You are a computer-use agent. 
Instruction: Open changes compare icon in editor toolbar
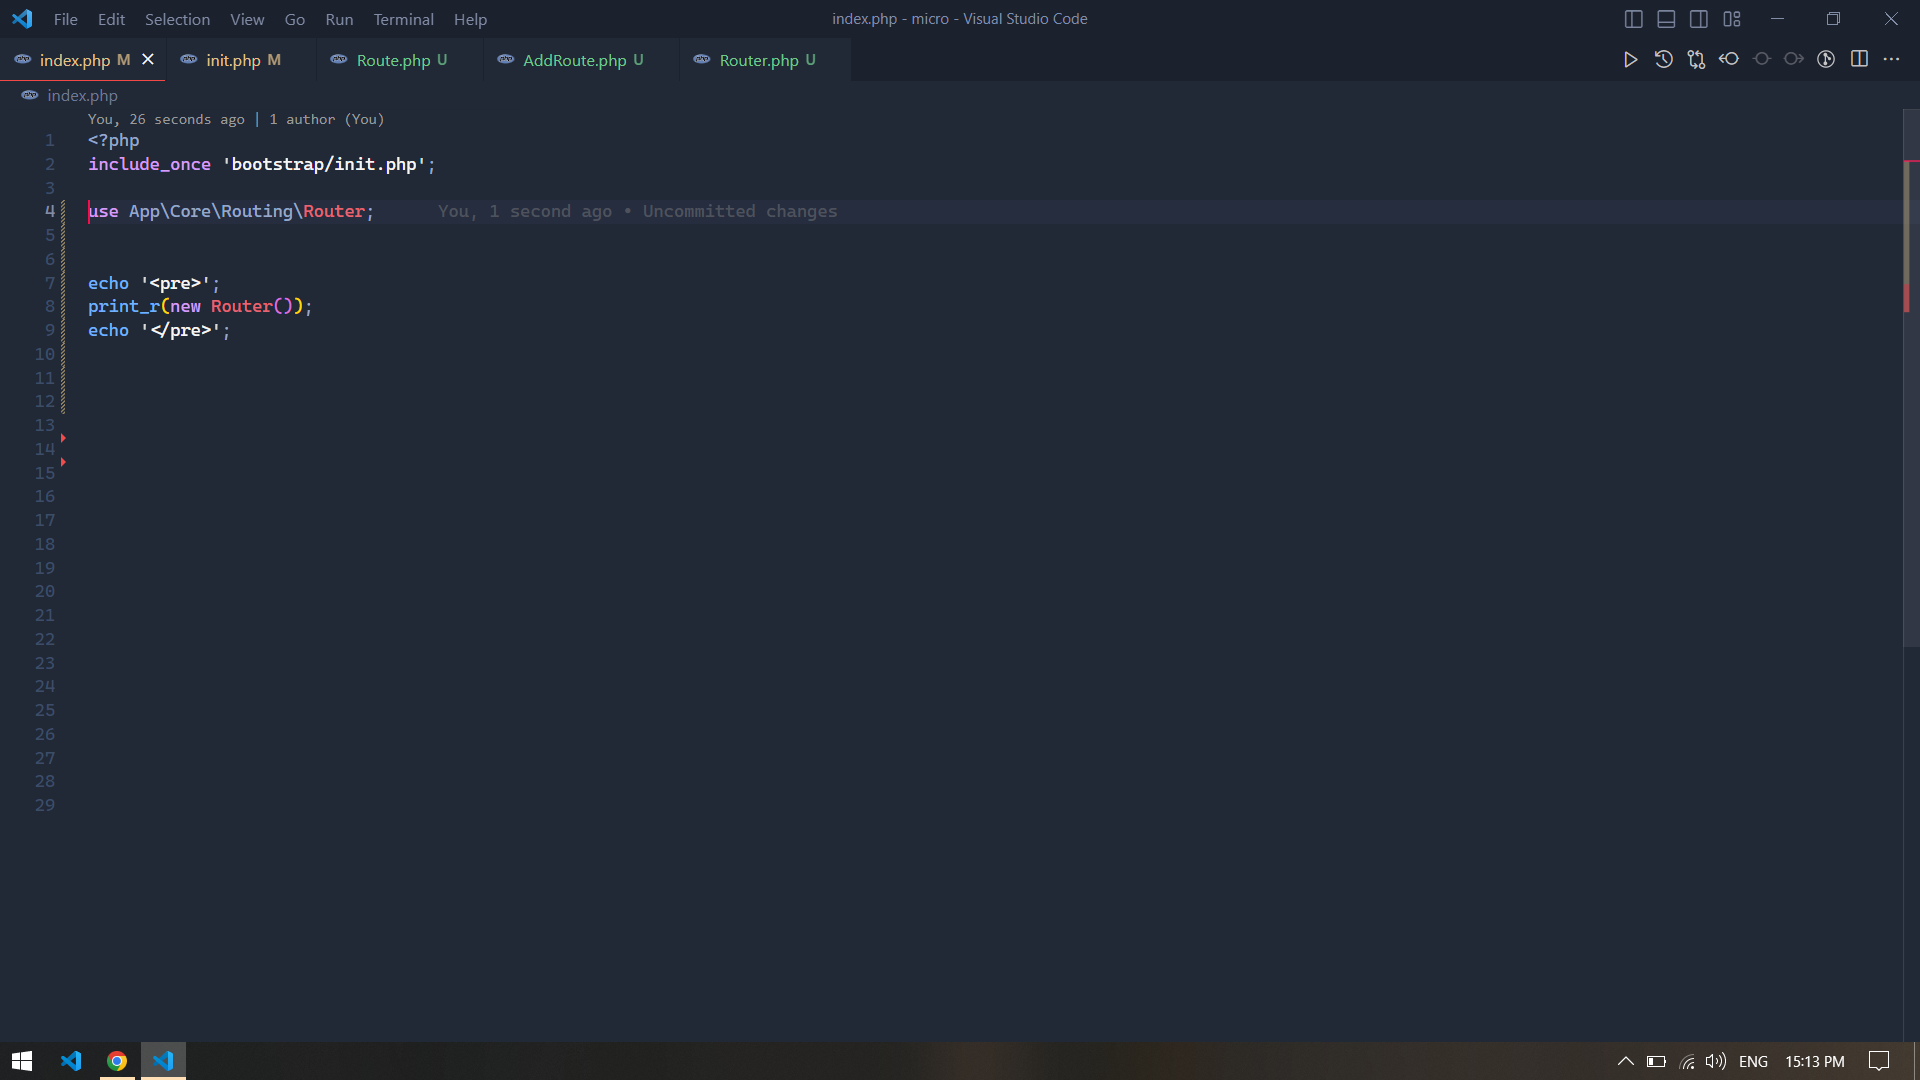(x=1696, y=60)
